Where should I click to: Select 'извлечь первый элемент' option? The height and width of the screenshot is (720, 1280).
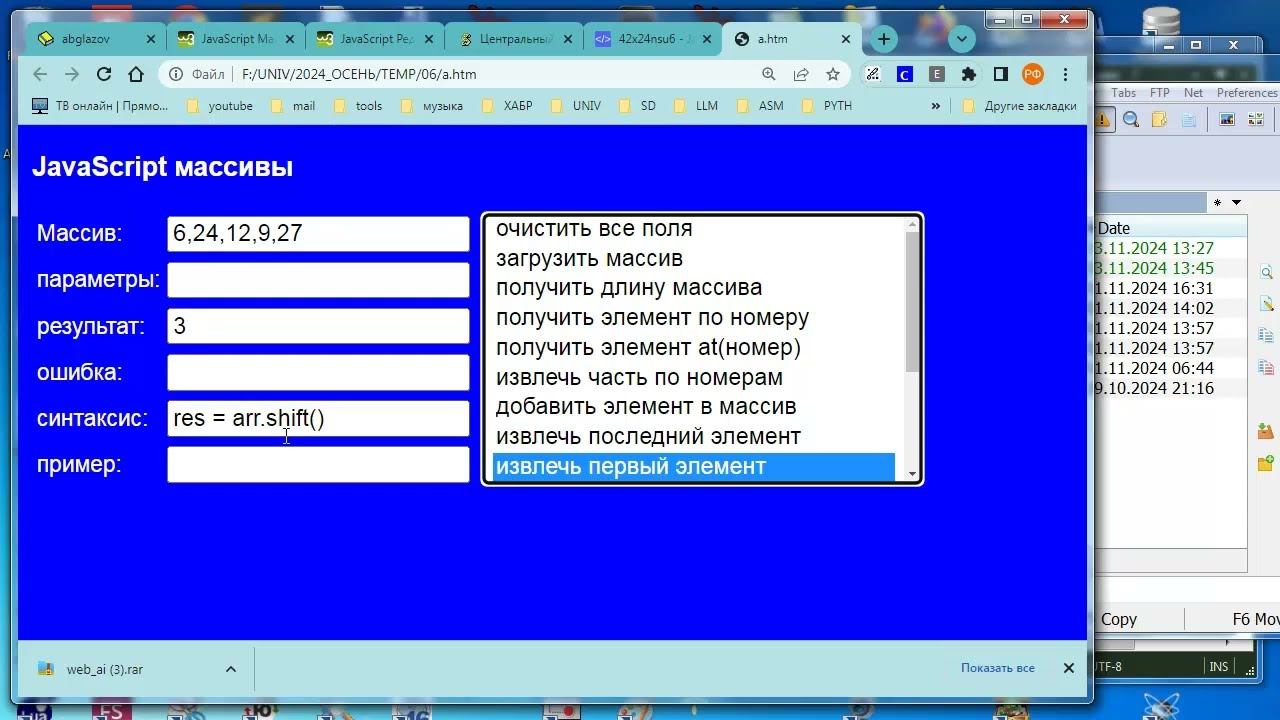694,467
